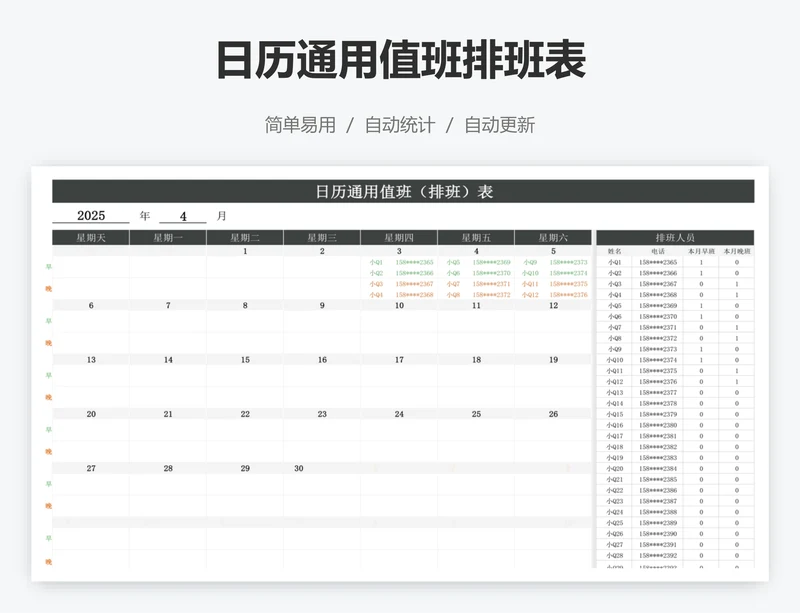Click 小Q13 in the staff list

[614, 393]
